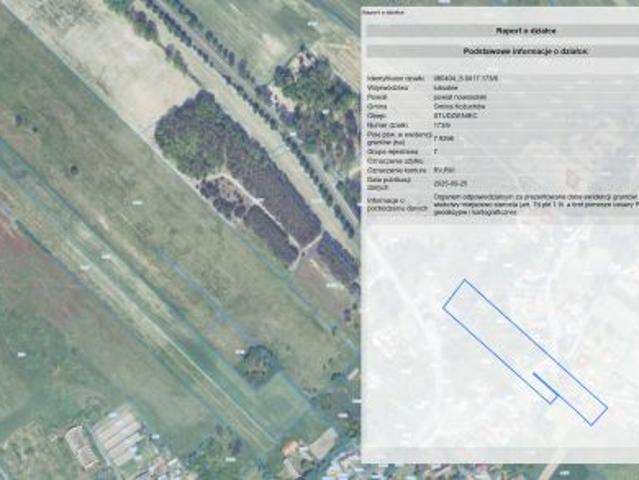Viewport: 639px width, 480px height.
Task: Click the 'Oznaczenie konturu' value
Action: pos(443,170)
